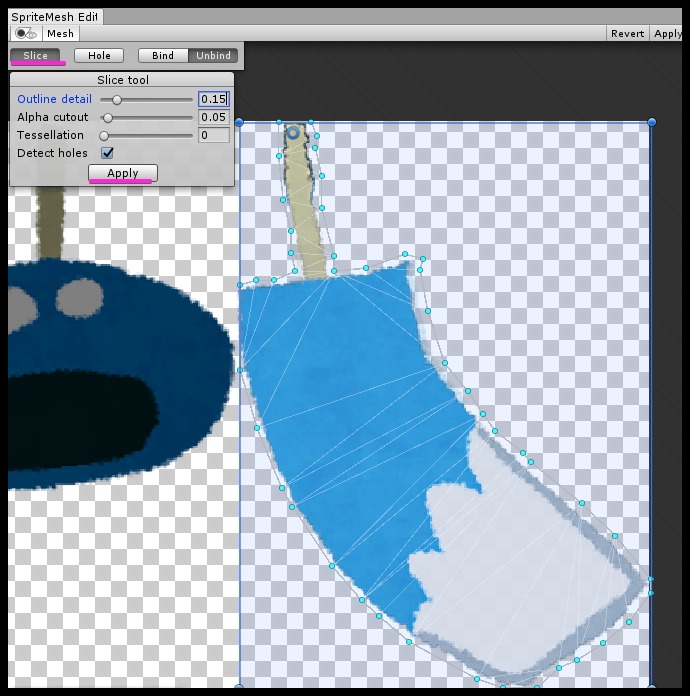Click Revert in the top toolbar
This screenshot has height=696, width=690.
[627, 33]
